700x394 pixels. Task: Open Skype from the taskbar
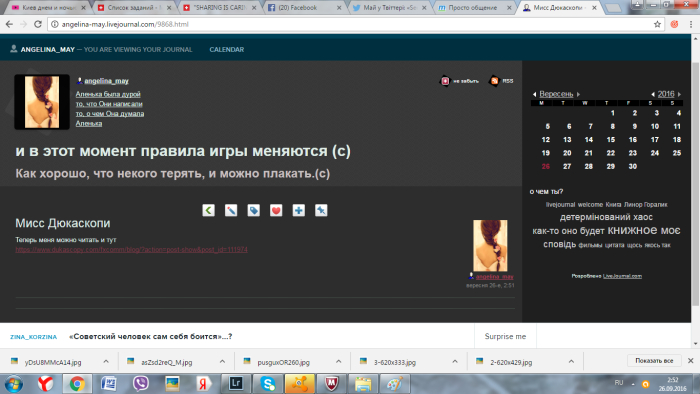267,384
